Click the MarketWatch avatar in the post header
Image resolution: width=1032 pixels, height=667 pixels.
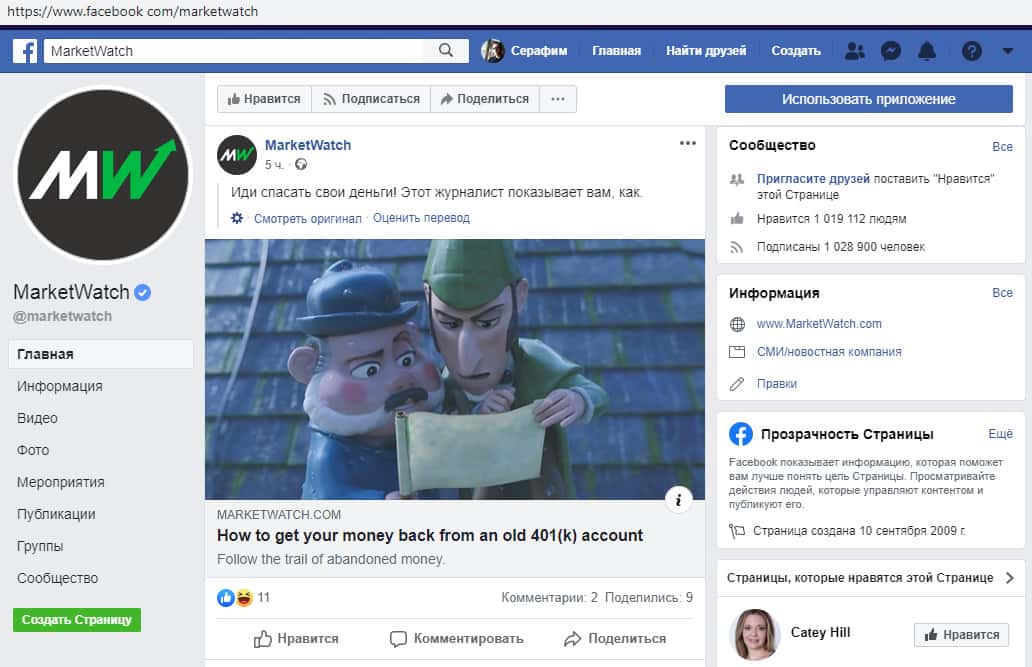(237, 155)
